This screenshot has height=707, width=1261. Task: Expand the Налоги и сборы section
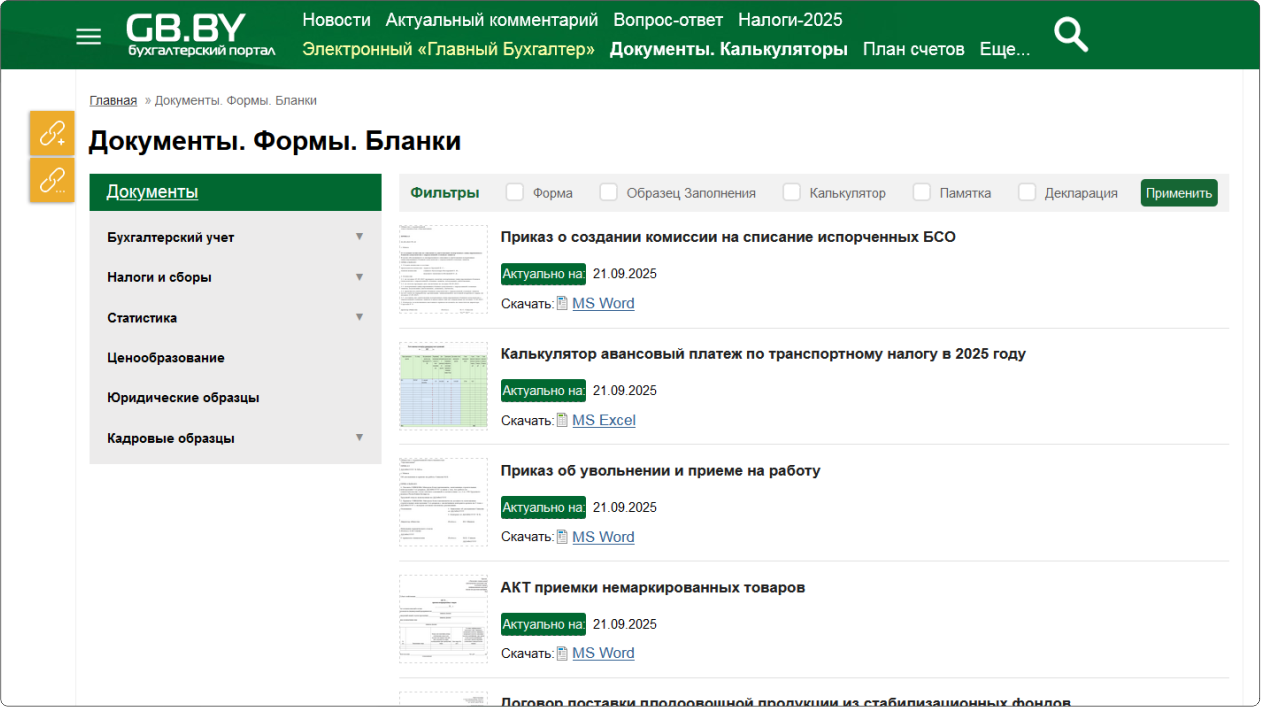[359, 277]
